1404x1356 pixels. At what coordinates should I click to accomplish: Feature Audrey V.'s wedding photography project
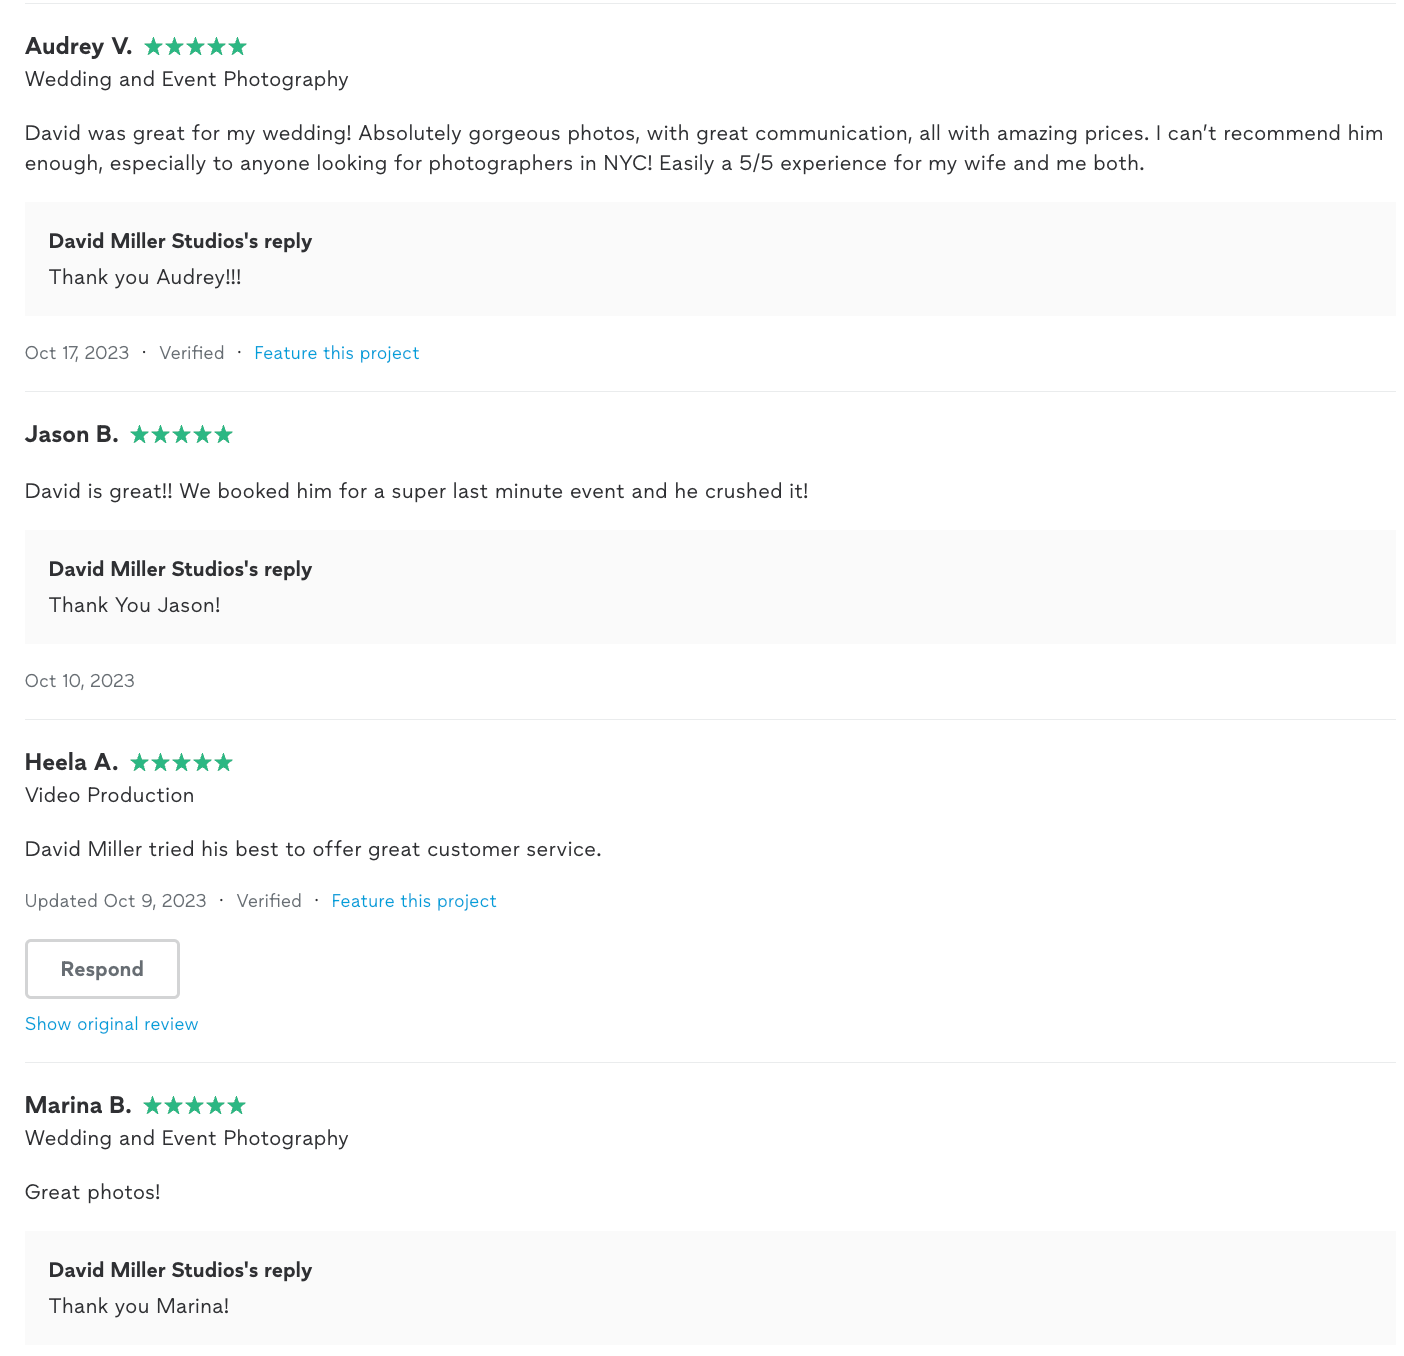click(336, 353)
